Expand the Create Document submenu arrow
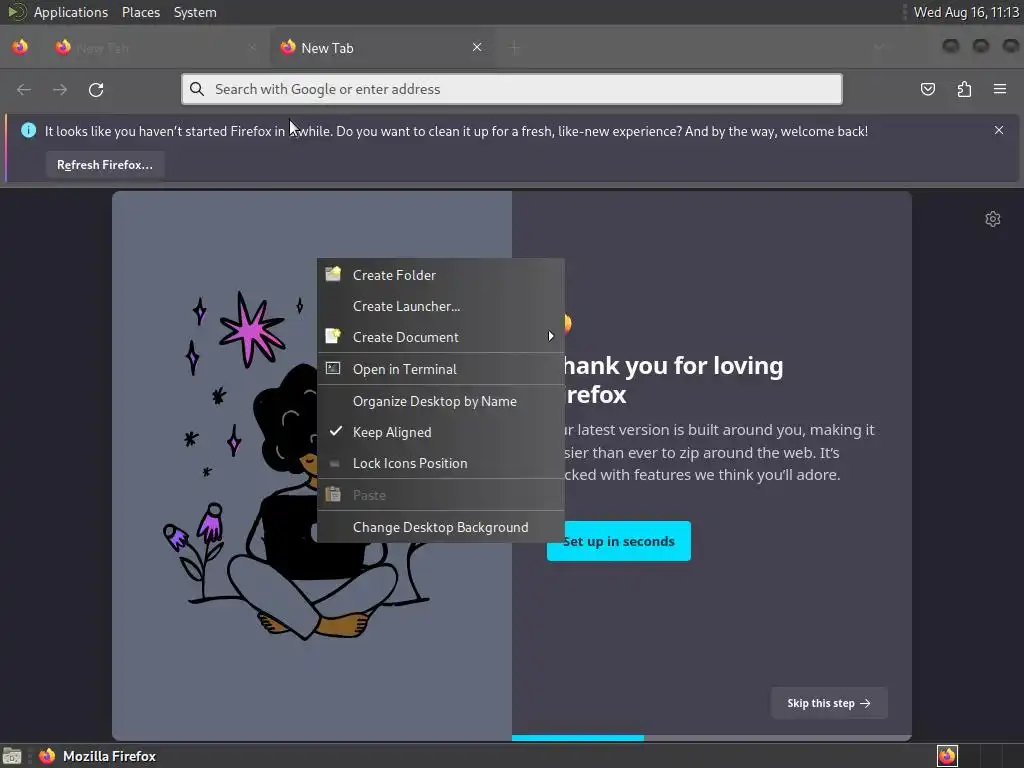 (551, 336)
